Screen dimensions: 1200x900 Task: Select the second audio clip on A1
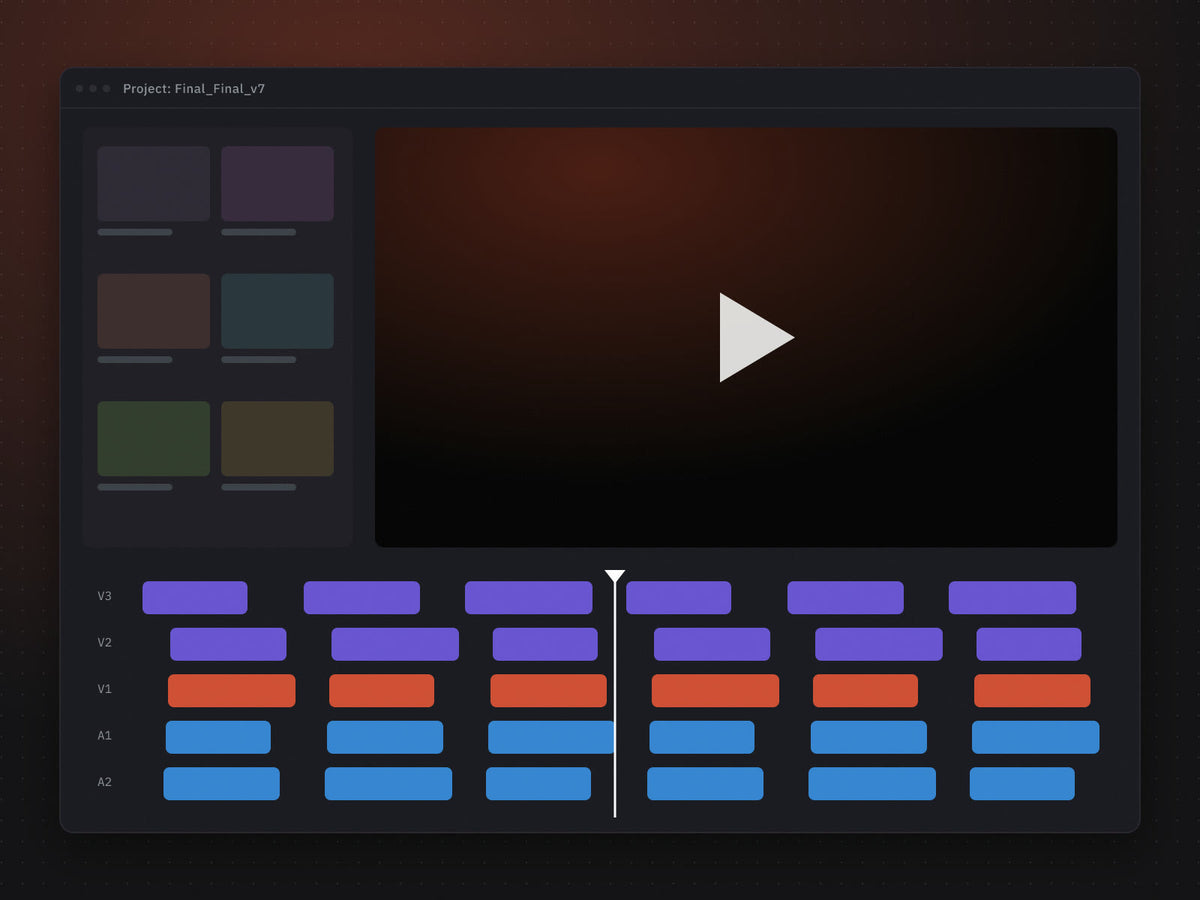(385, 737)
